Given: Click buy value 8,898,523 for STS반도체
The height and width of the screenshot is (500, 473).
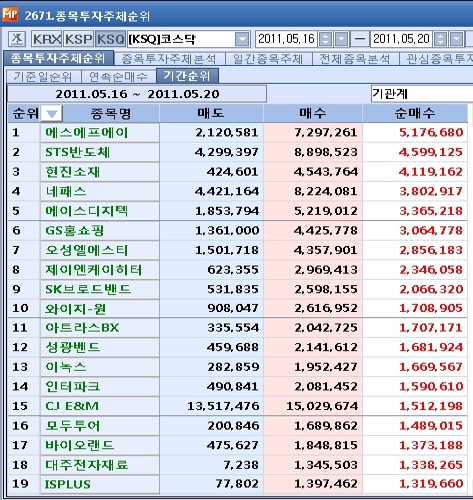Looking at the screenshot, I should [325, 153].
